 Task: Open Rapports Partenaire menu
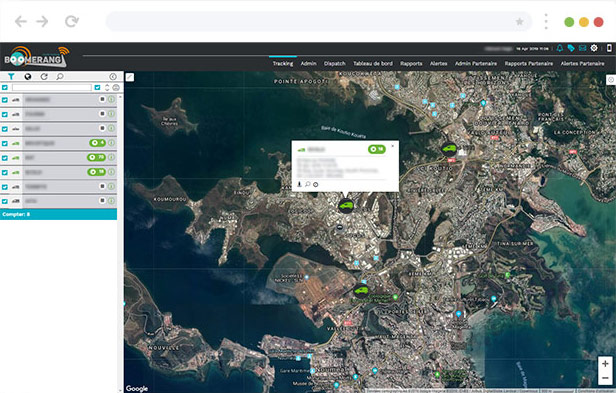point(529,63)
